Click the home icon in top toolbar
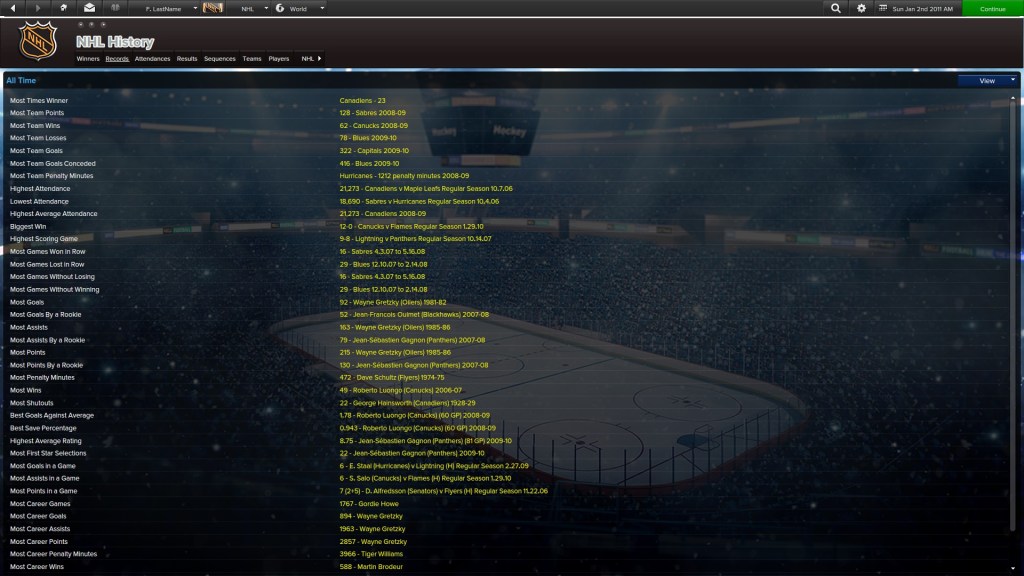 click(64, 8)
